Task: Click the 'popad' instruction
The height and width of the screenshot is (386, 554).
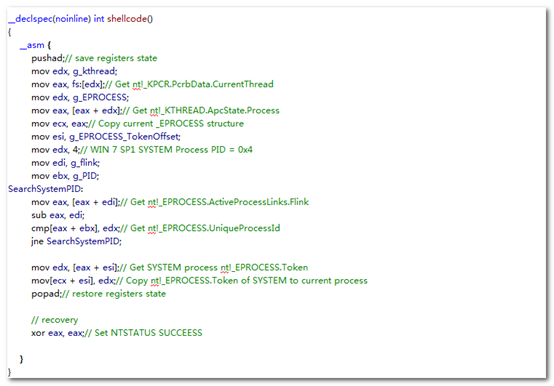Action: [x=46, y=294]
